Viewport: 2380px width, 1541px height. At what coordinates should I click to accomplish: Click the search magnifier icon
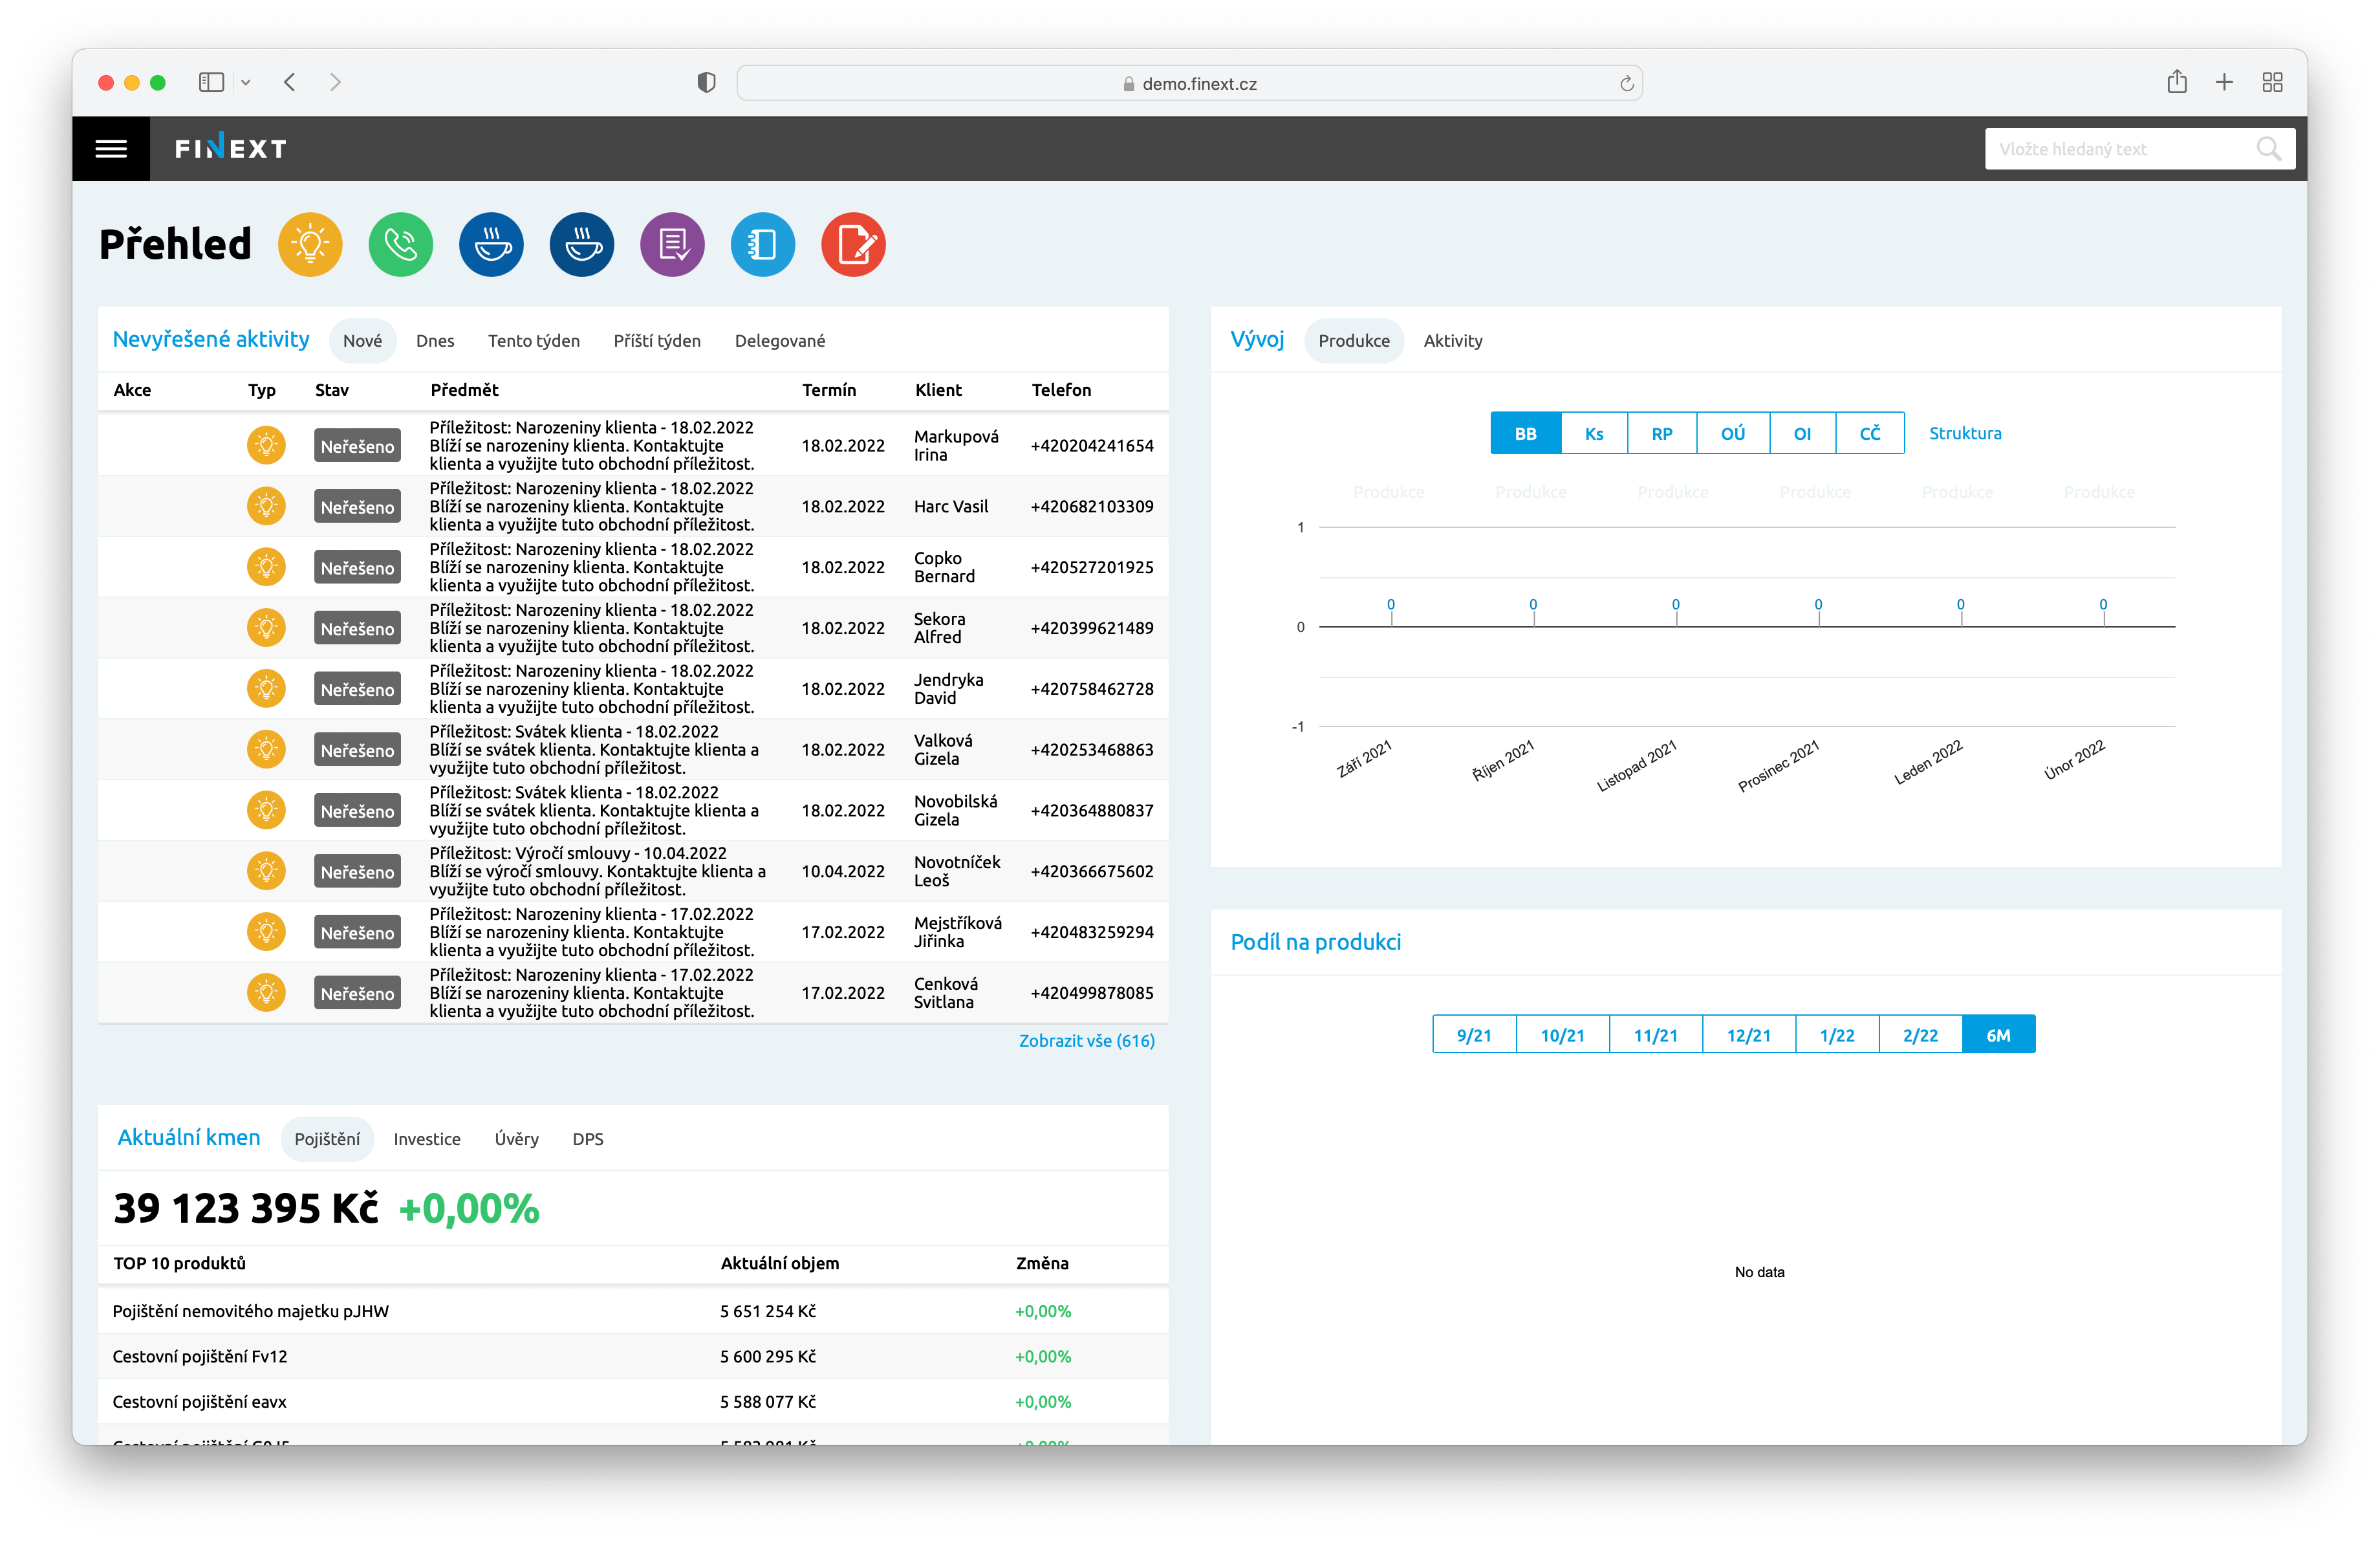[2268, 149]
